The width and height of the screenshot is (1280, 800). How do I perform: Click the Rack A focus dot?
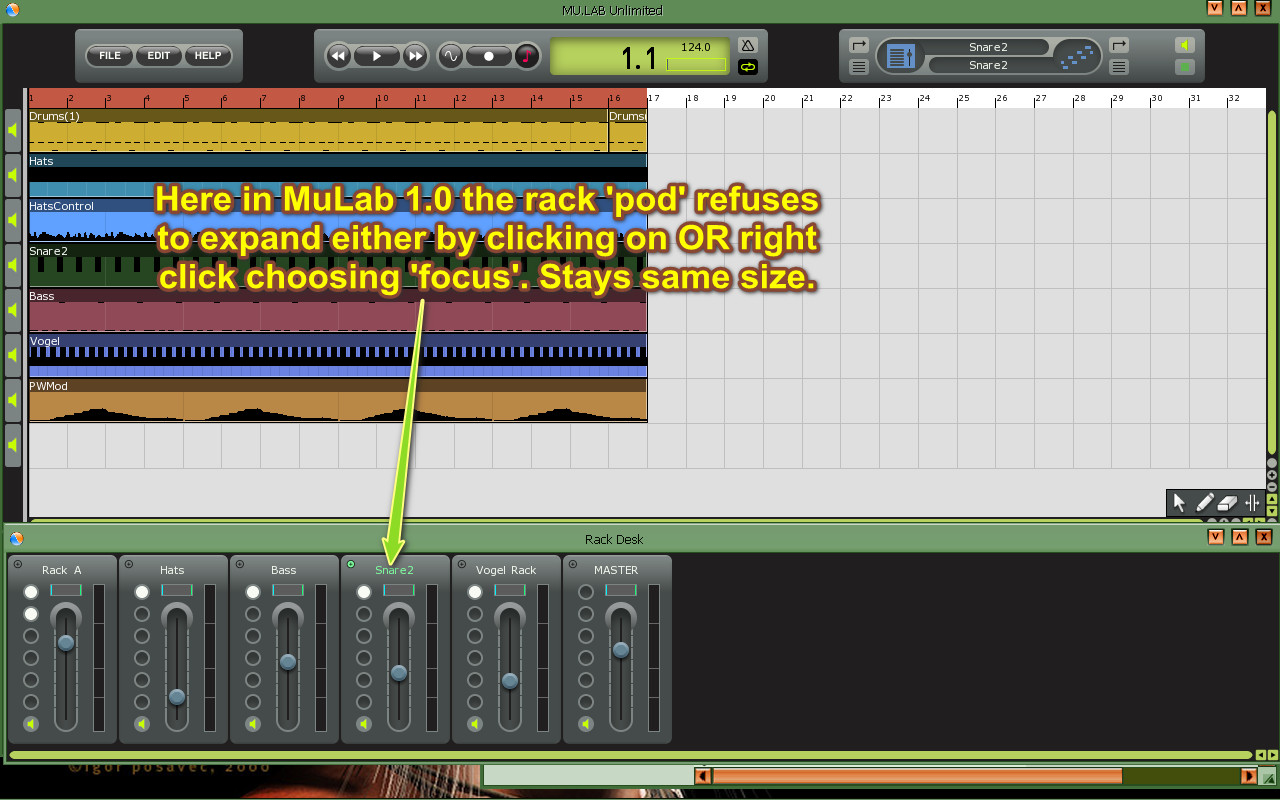tap(18, 565)
